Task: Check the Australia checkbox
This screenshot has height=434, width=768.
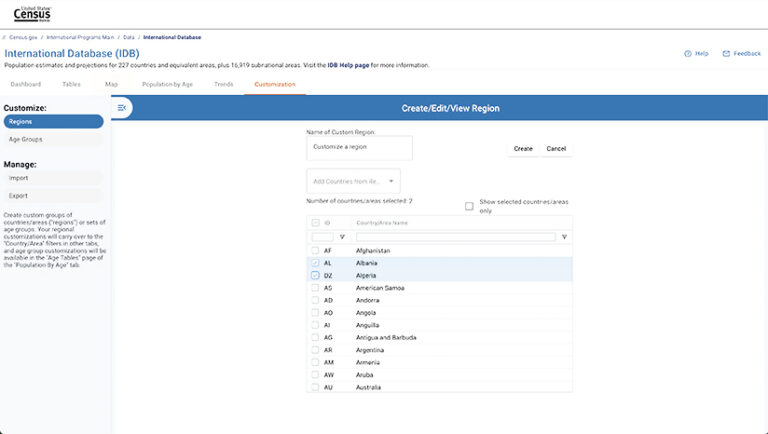Action: (315, 387)
